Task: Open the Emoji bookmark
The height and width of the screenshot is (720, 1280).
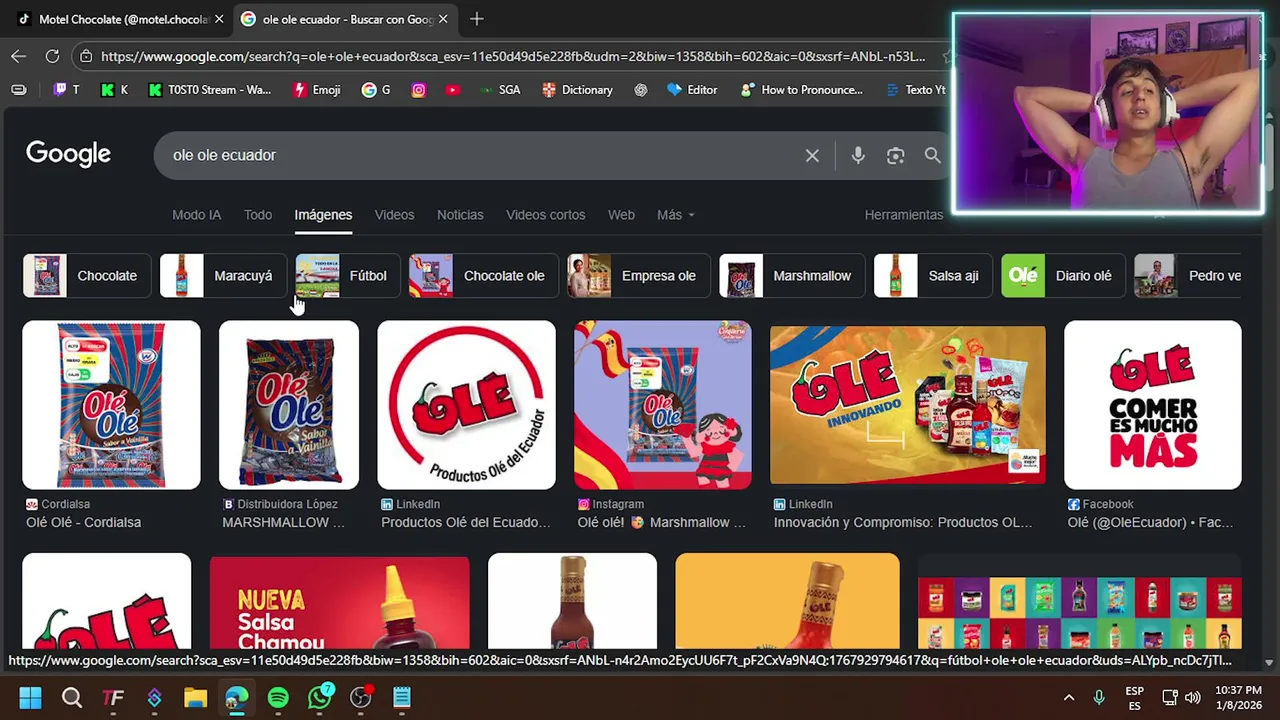Action: coord(317,90)
